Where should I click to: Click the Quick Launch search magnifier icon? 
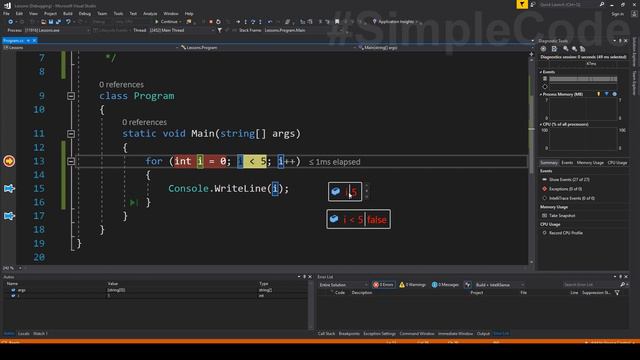point(602,4)
